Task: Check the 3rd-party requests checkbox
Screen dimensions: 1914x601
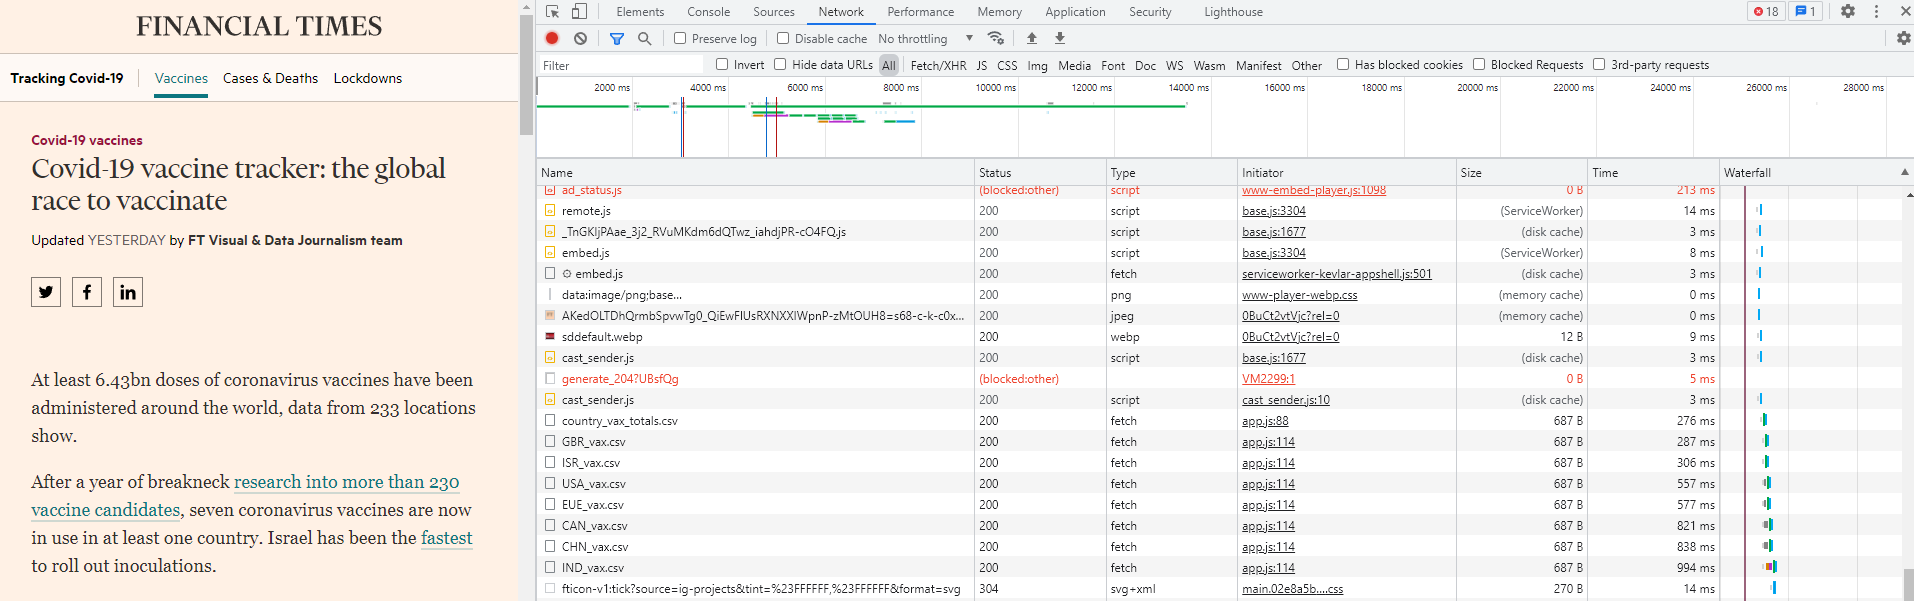Action: pyautogui.click(x=1599, y=64)
